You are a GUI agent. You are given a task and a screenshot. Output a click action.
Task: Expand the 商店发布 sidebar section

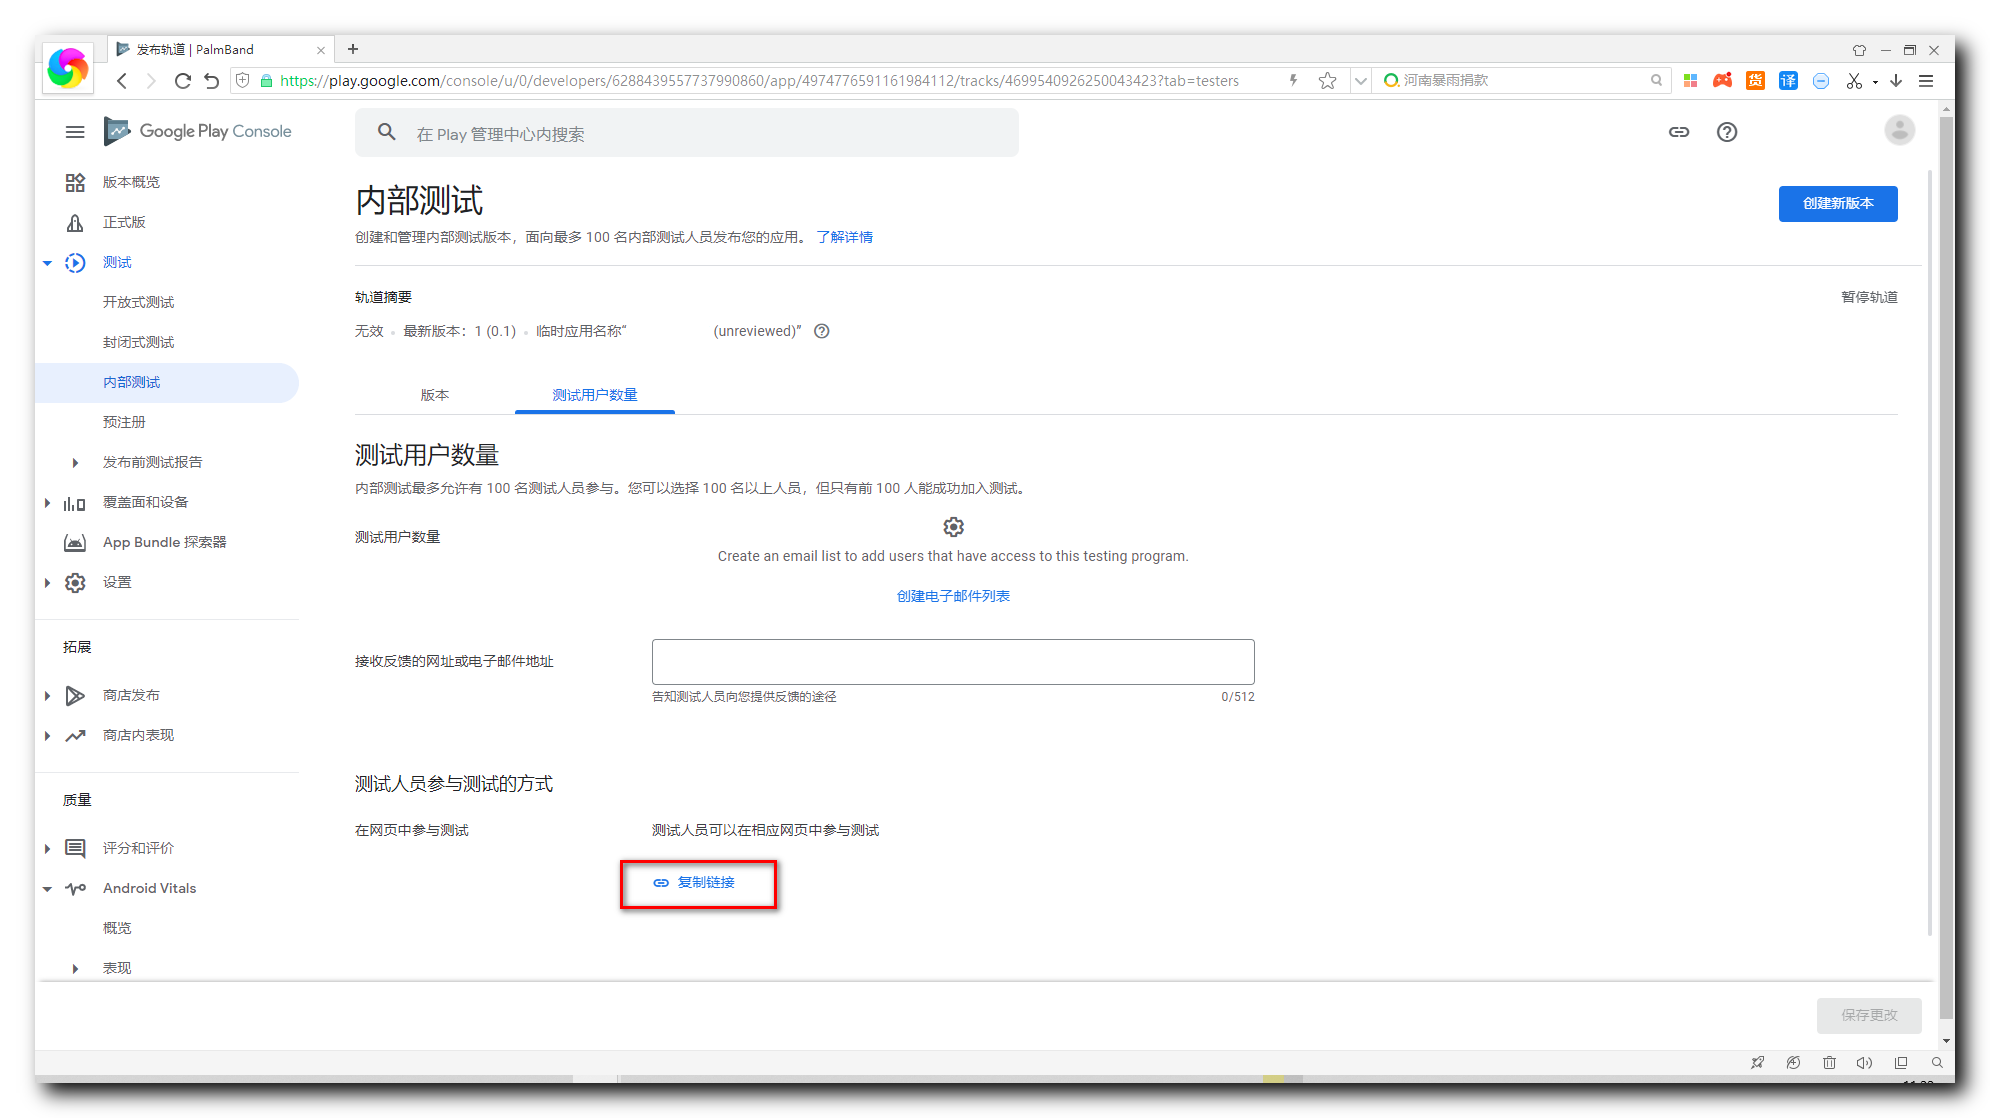pyautogui.click(x=47, y=696)
